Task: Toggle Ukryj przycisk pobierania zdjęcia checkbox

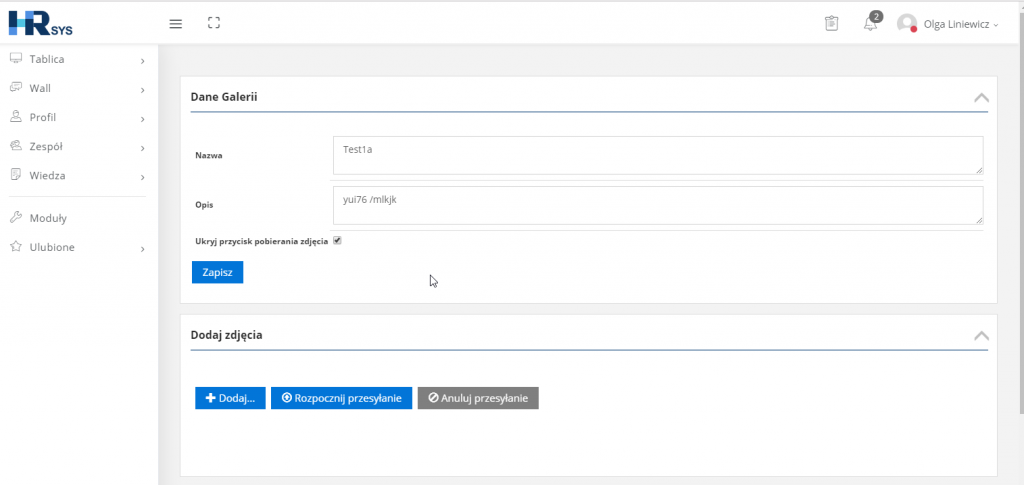Action: (337, 240)
